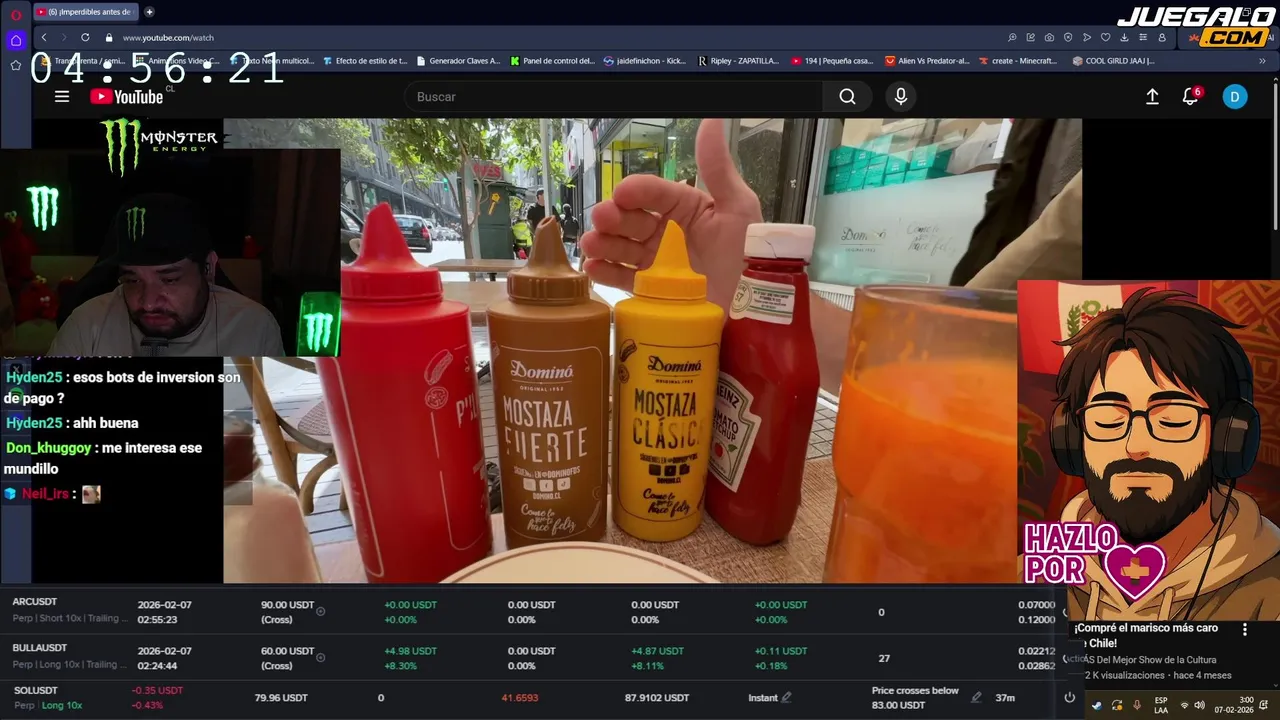Screen dimensions: 1280x720
Task: Show hidden bookmarks with double chevron
Action: point(1262,61)
